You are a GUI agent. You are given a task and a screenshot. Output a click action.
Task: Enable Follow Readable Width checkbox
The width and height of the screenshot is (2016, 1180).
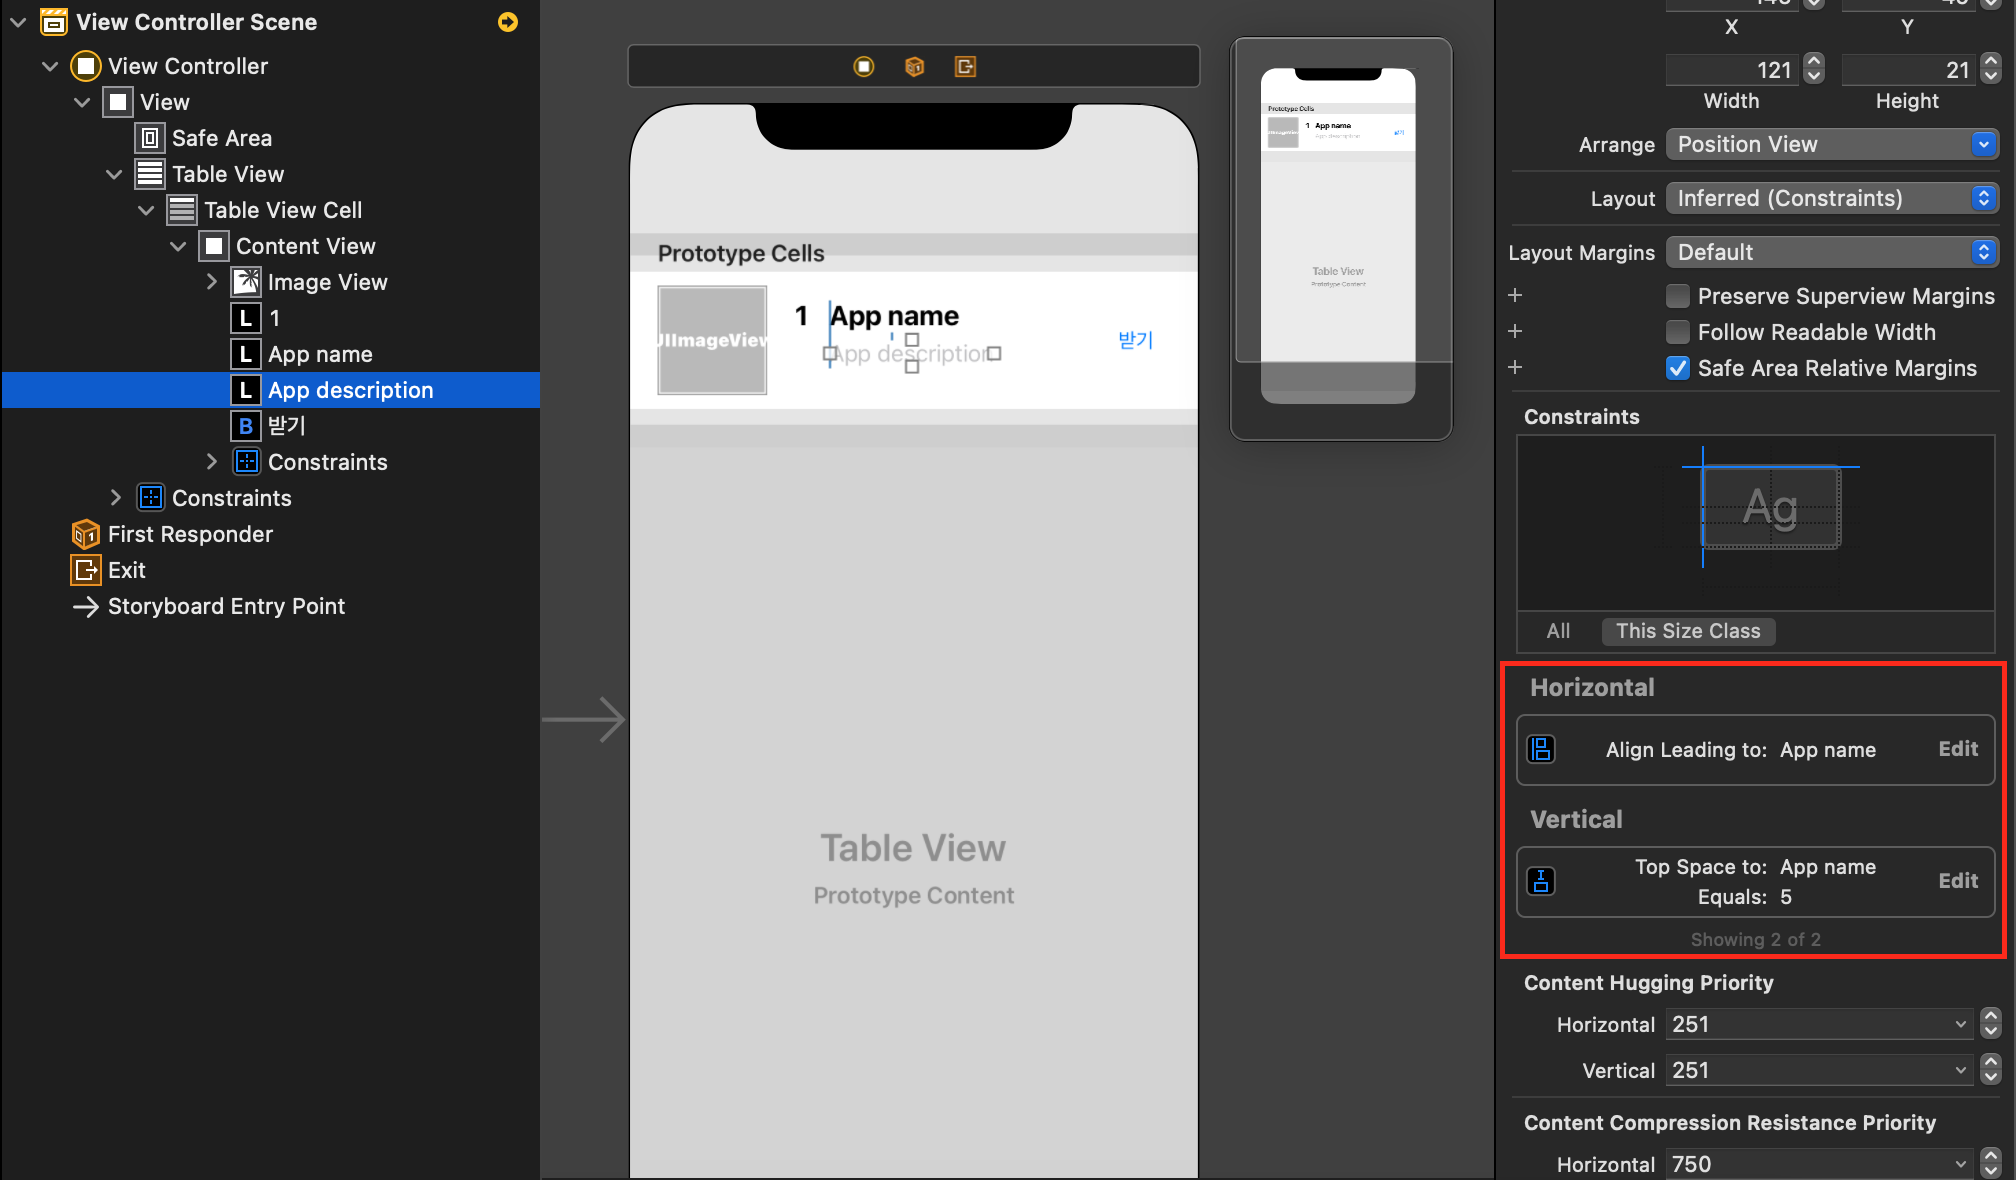1678,332
